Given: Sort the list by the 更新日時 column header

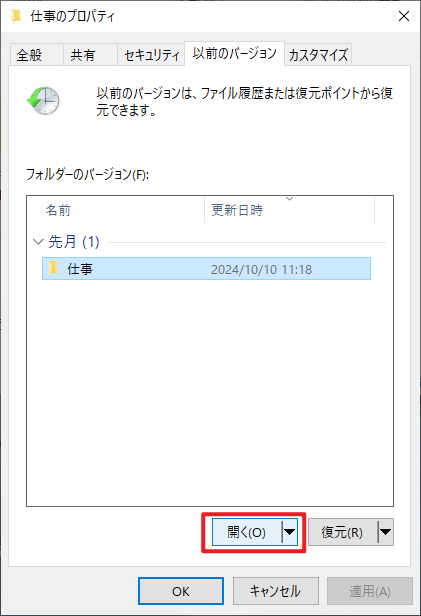Looking at the screenshot, I should point(289,210).
